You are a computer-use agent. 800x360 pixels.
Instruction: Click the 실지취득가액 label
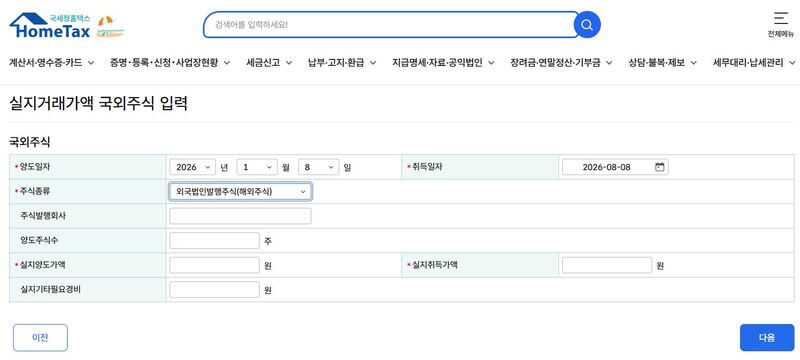pyautogui.click(x=435, y=265)
